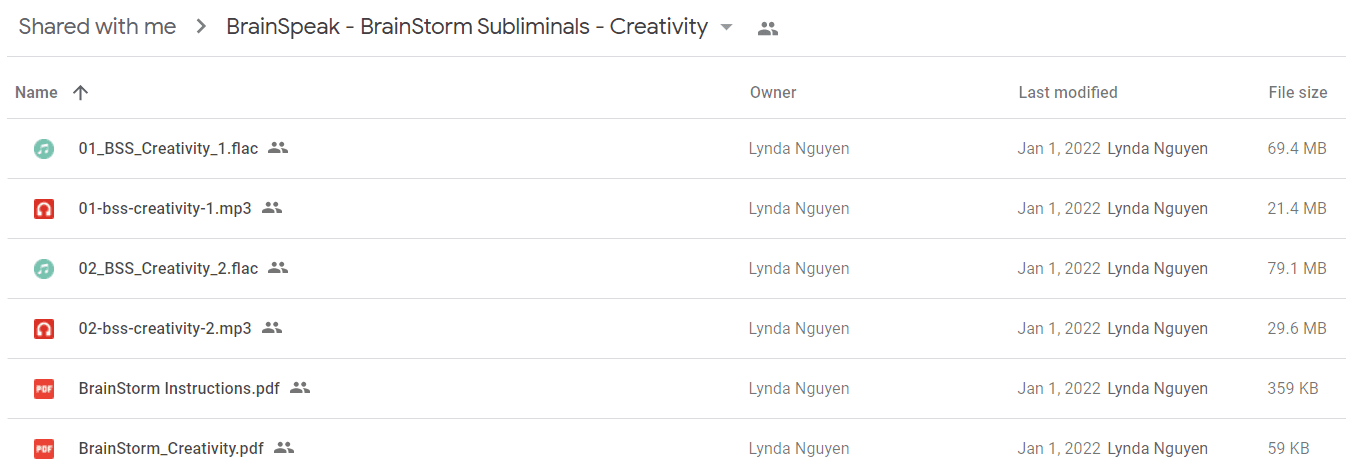This screenshot has width=1346, height=476.
Task: Click the Owner column header
Action: click(x=773, y=92)
